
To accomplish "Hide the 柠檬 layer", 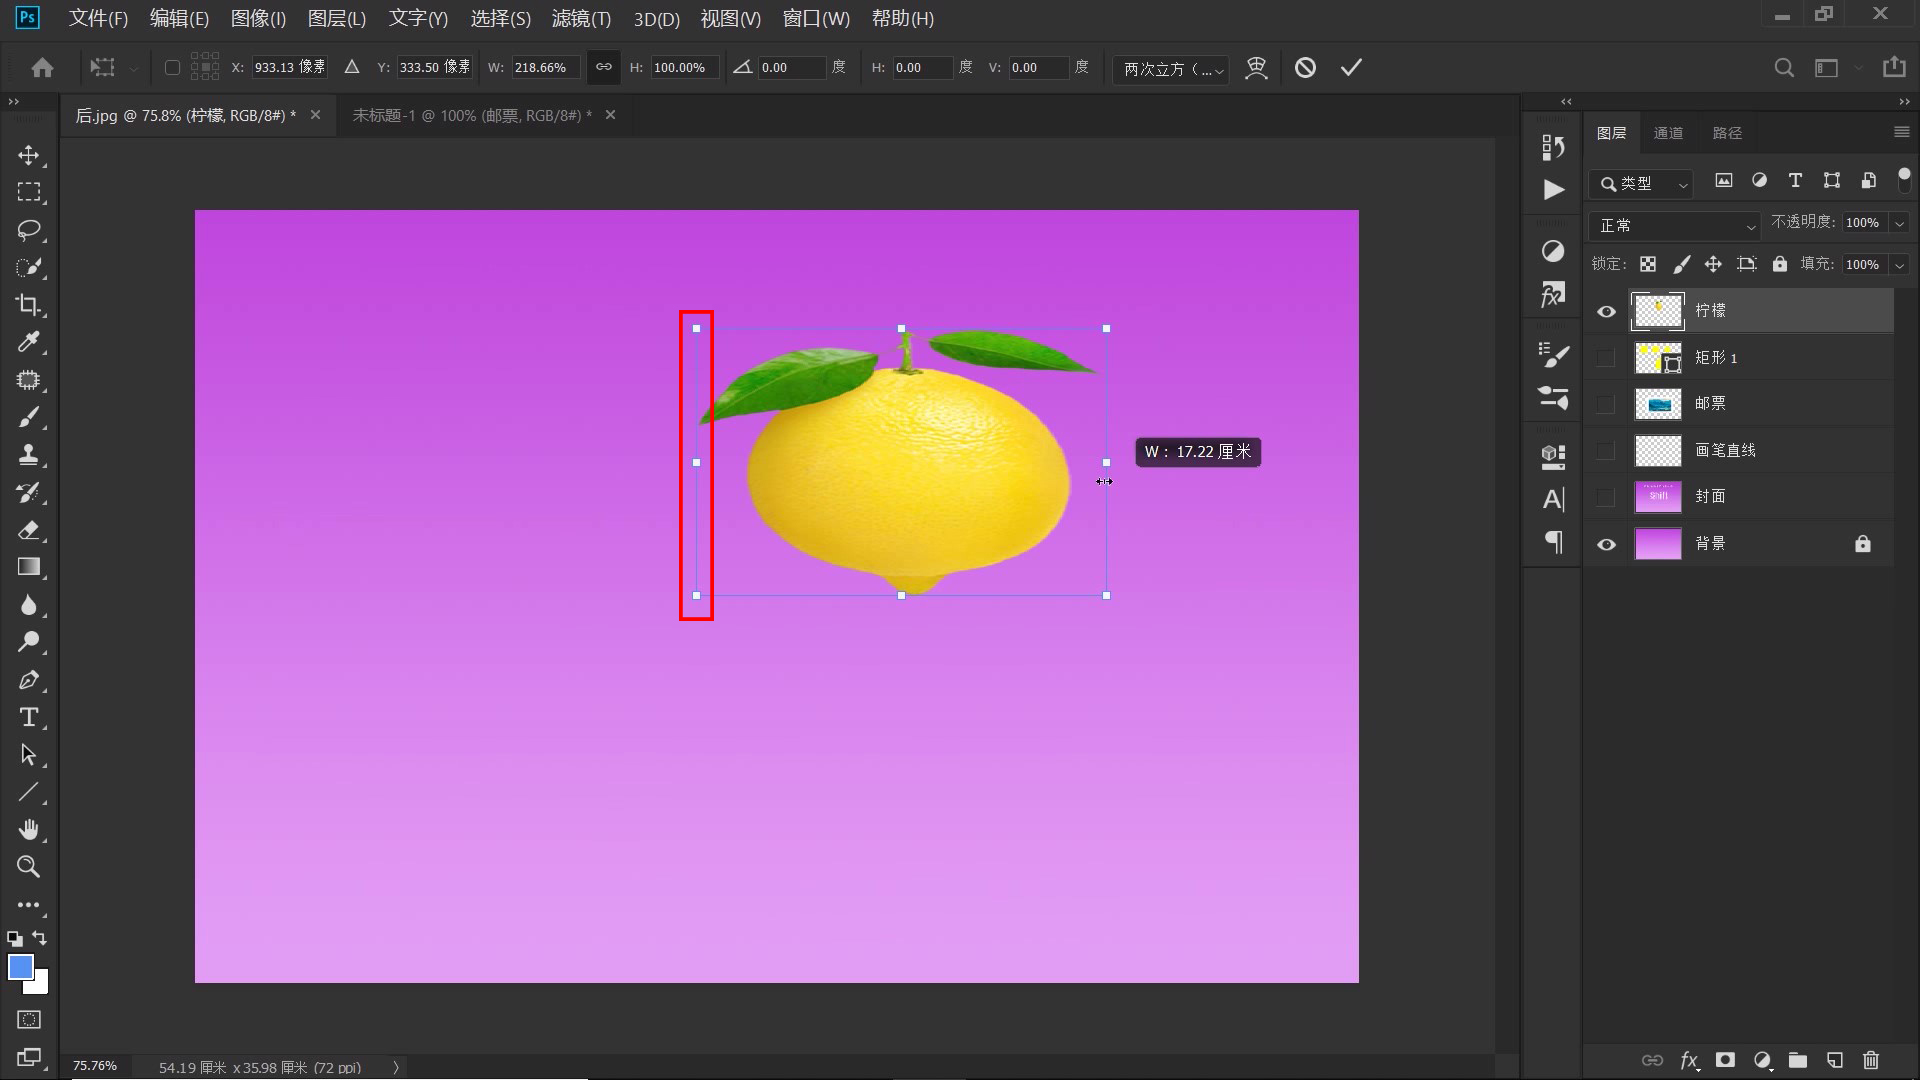I will pyautogui.click(x=1606, y=311).
